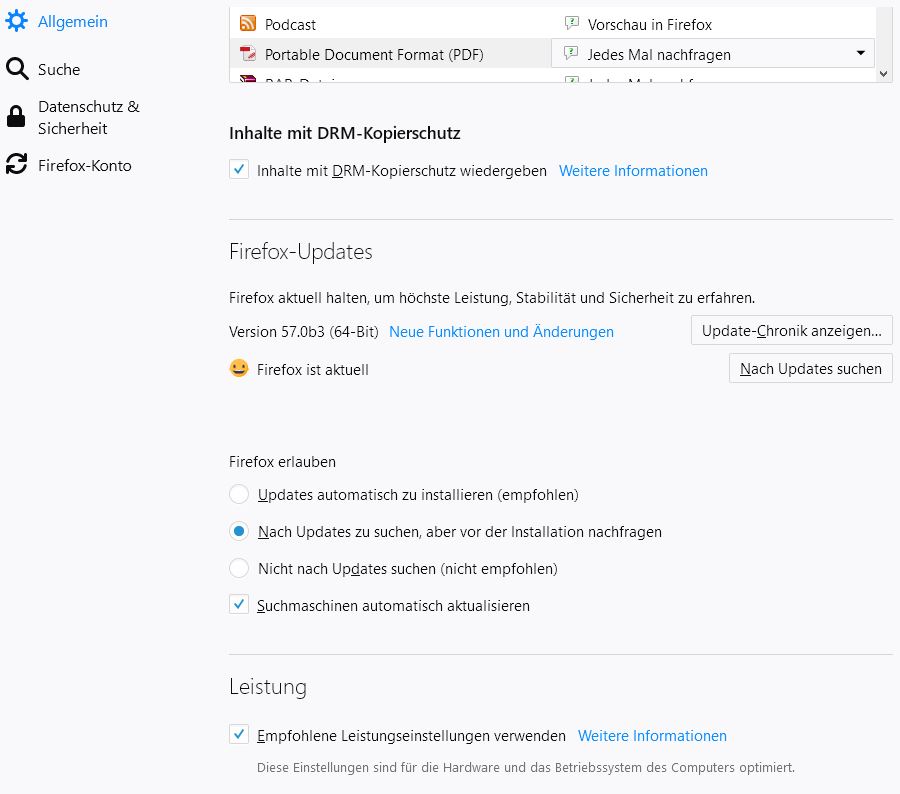The height and width of the screenshot is (794, 900).
Task: Click the Suche magnifier icon
Action: (17, 69)
